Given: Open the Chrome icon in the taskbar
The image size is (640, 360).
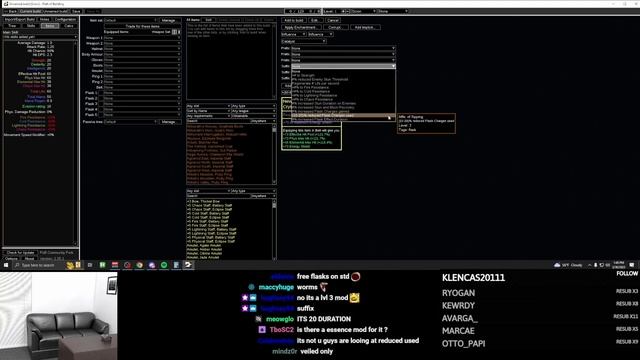Looking at the screenshot, I should [140, 265].
